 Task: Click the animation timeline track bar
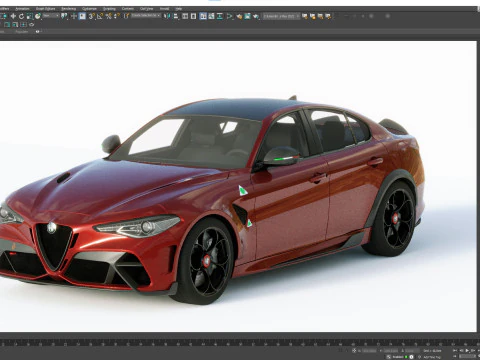coord(240,343)
